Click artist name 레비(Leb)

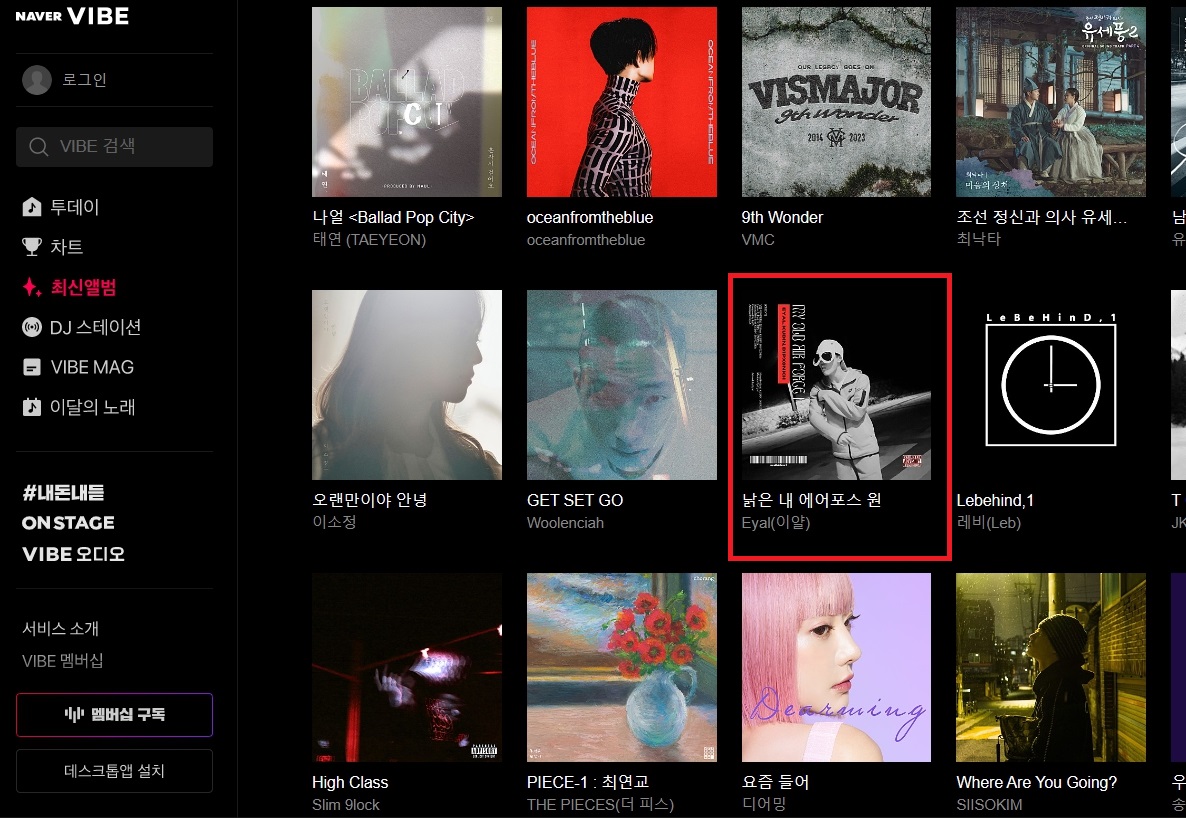tap(989, 522)
